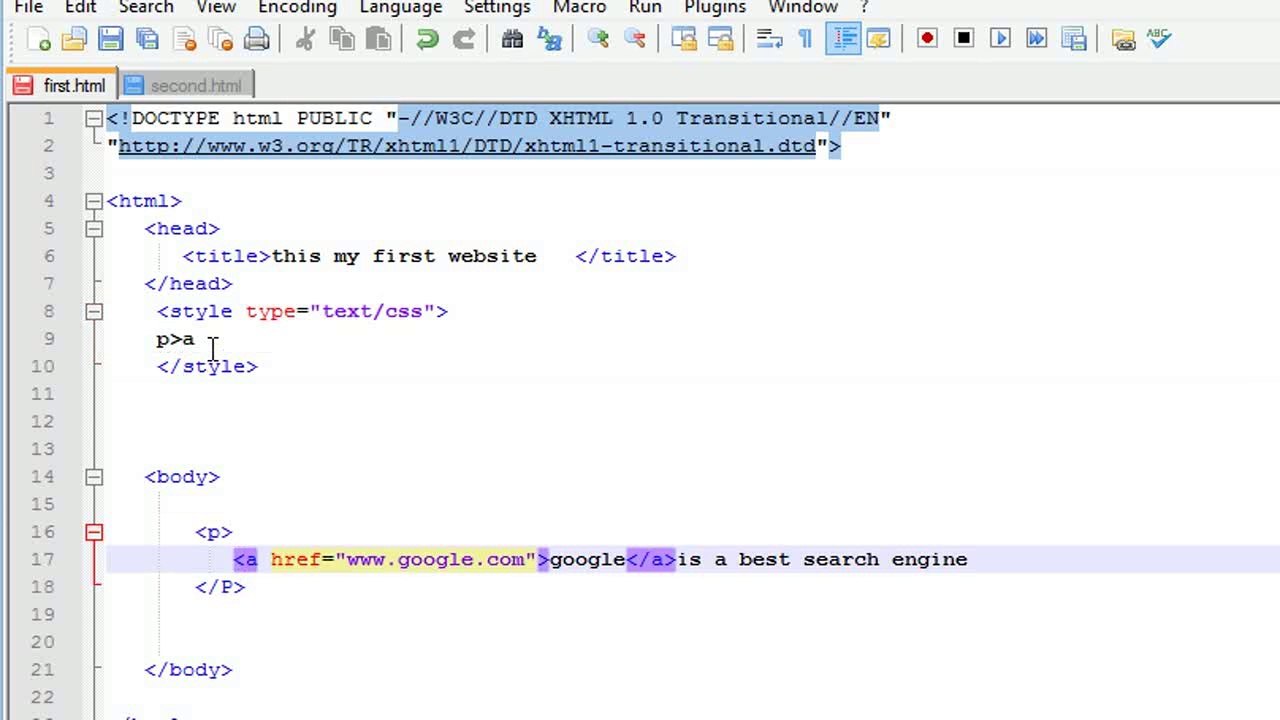1280x720 pixels.
Task: Click the folder icon beside the spell check icon
Action: (1123, 39)
